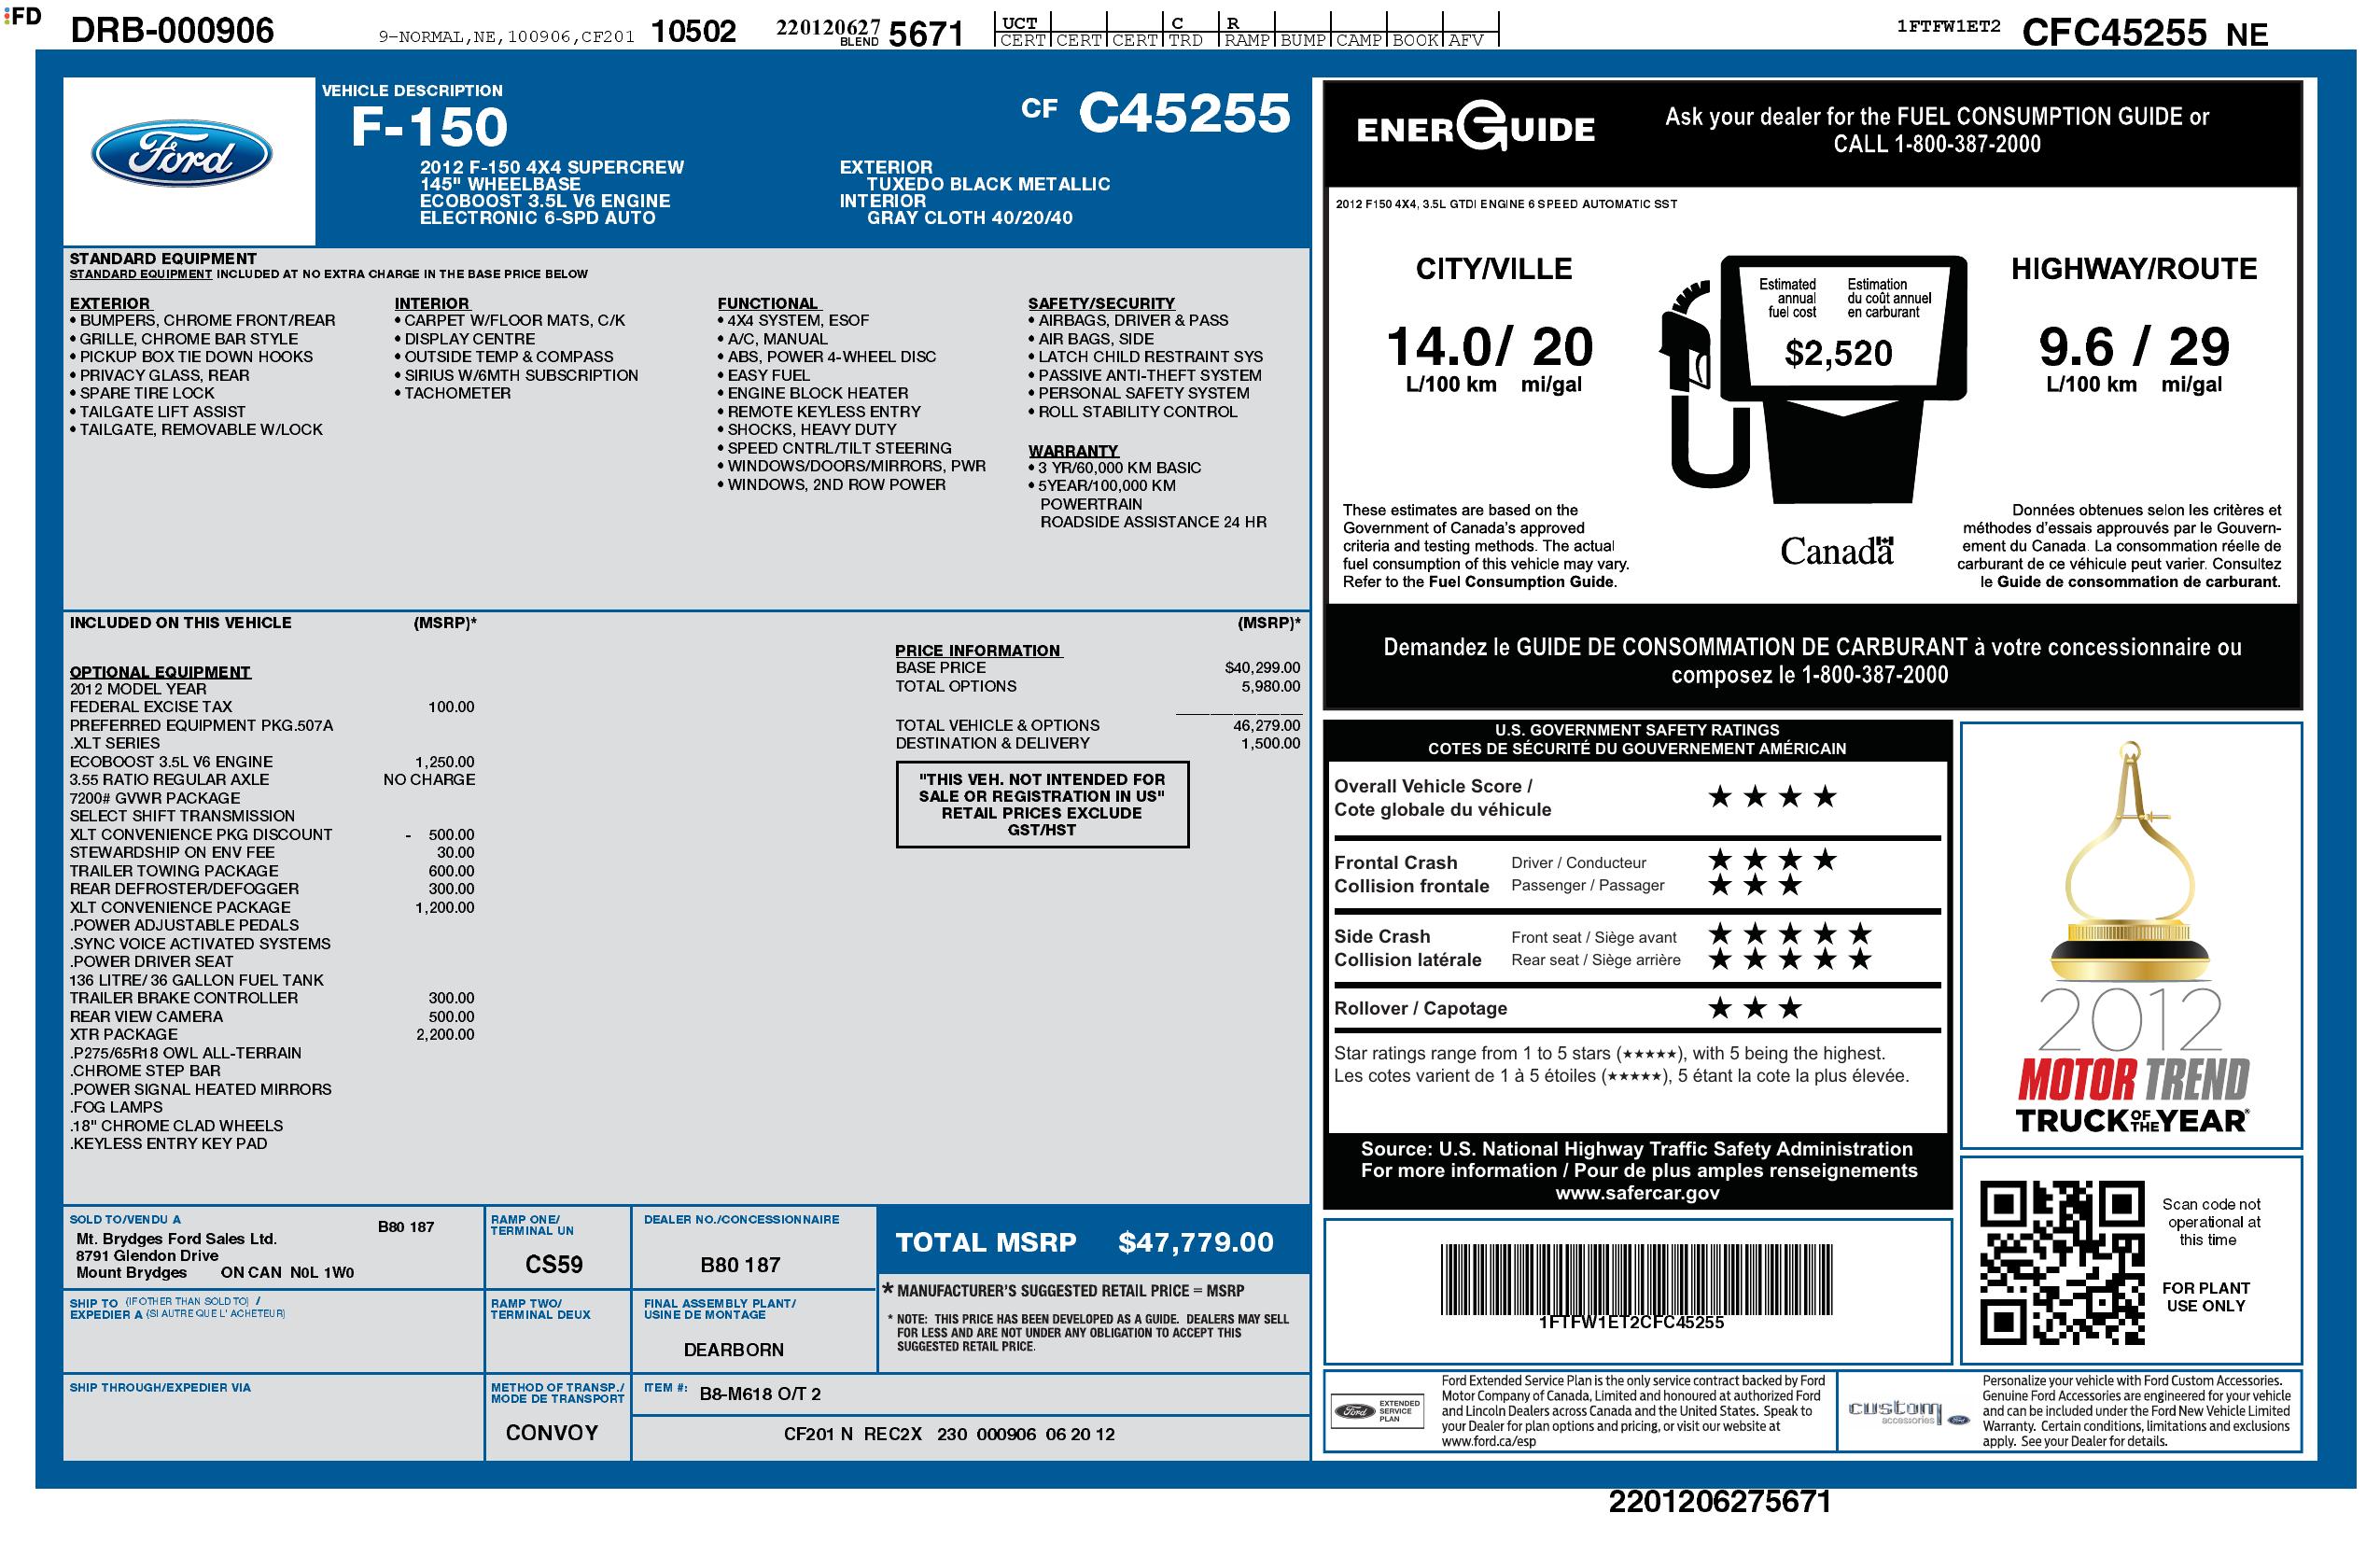Click the not intended for US sale notice box
Image resolution: width=2380 pixels, height=1541 pixels.
1041,804
